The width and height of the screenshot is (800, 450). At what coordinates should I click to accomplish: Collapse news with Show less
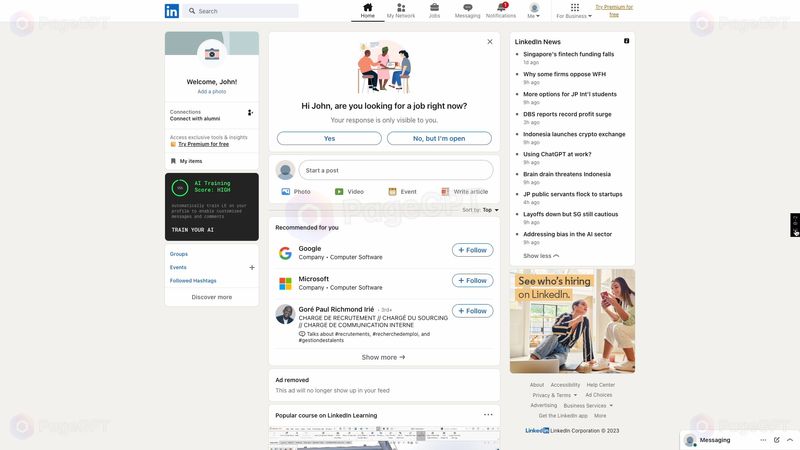click(541, 256)
